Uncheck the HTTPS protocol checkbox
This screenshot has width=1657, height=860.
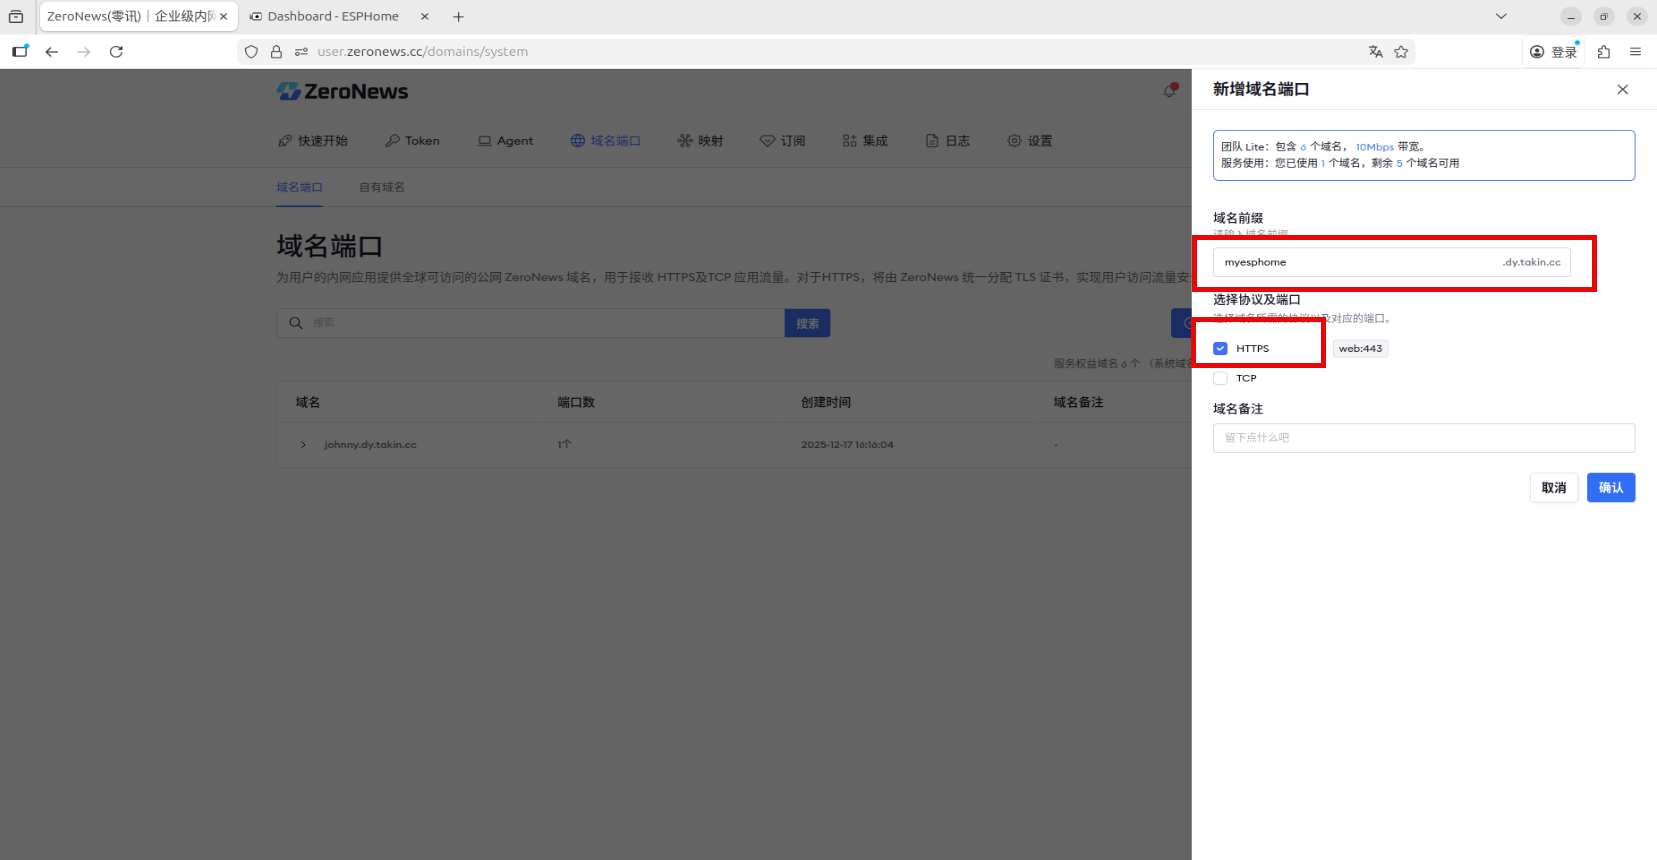pyautogui.click(x=1220, y=349)
